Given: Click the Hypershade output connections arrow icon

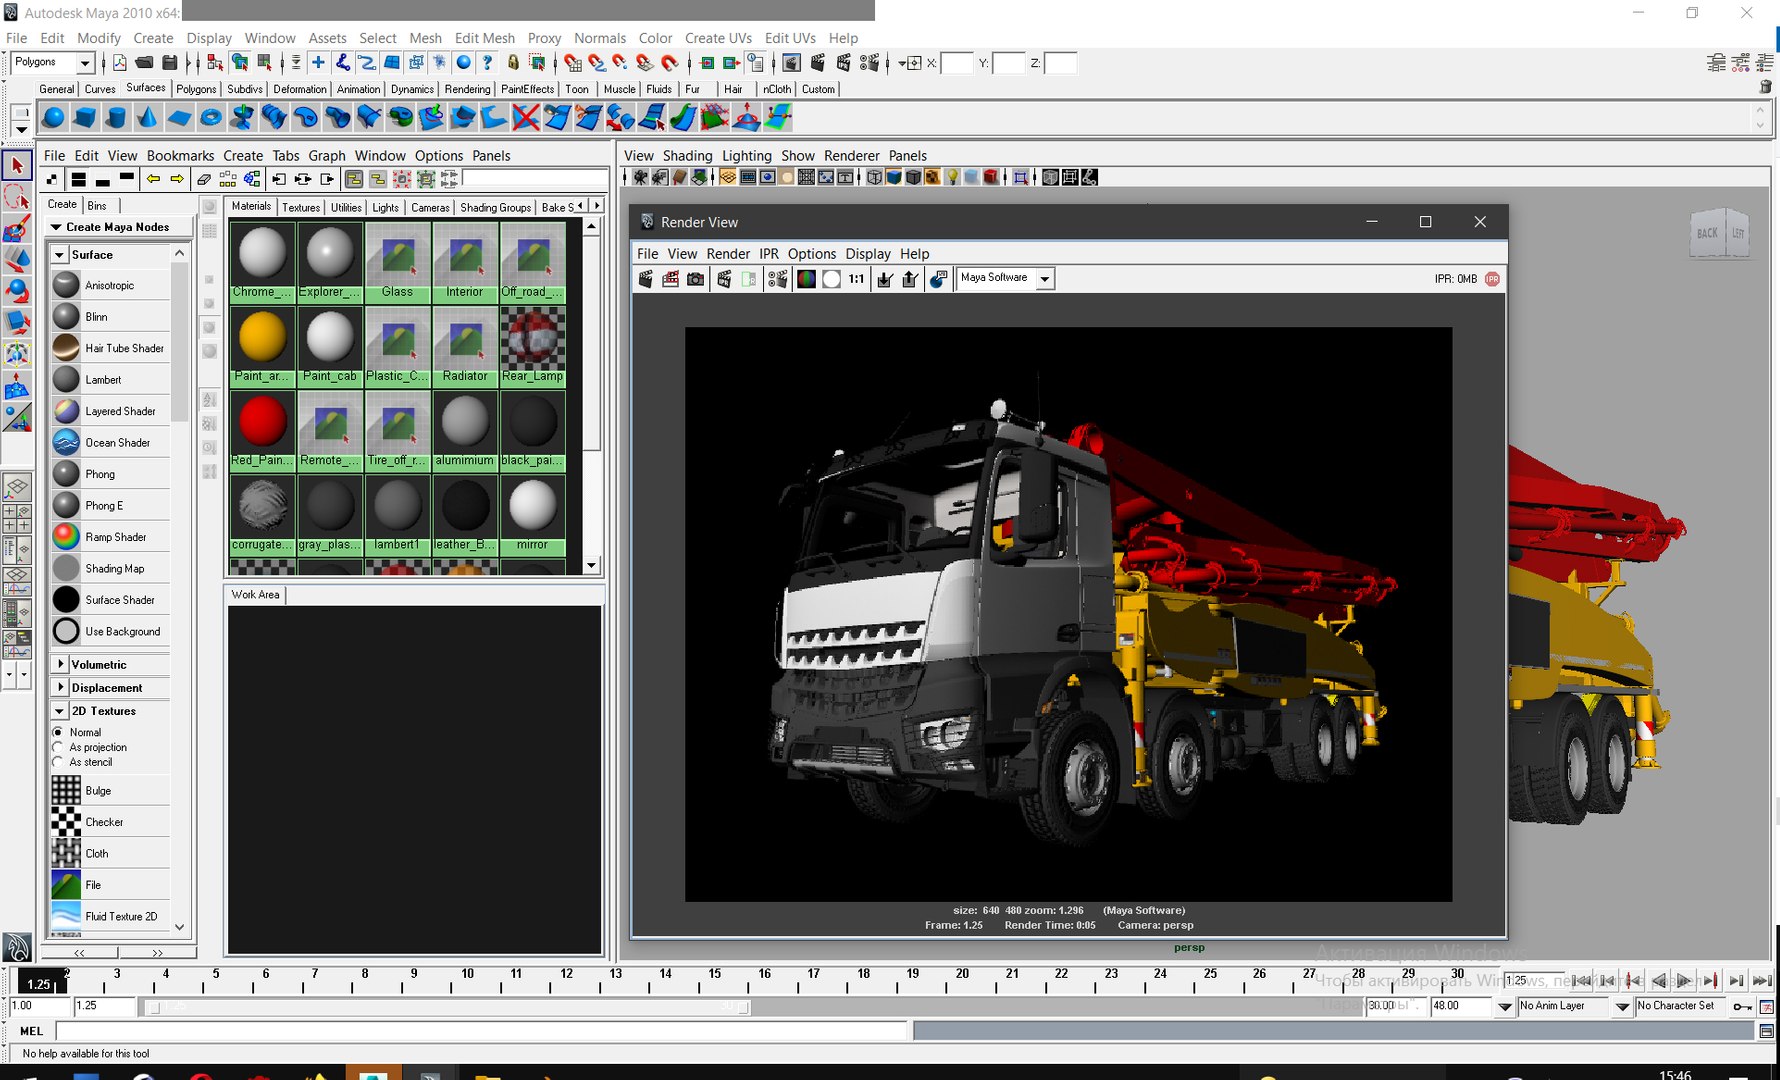Looking at the screenshot, I should pos(327,179).
